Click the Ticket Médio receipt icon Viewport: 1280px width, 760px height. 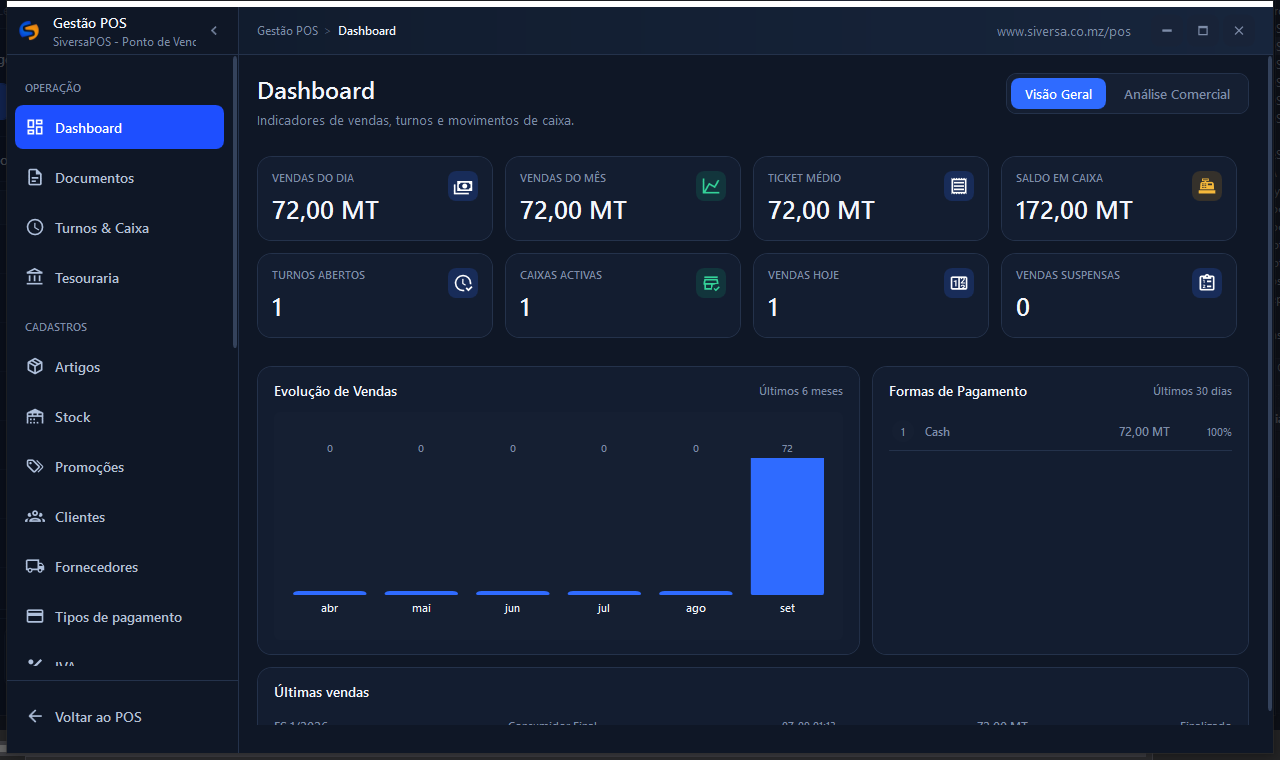(959, 186)
